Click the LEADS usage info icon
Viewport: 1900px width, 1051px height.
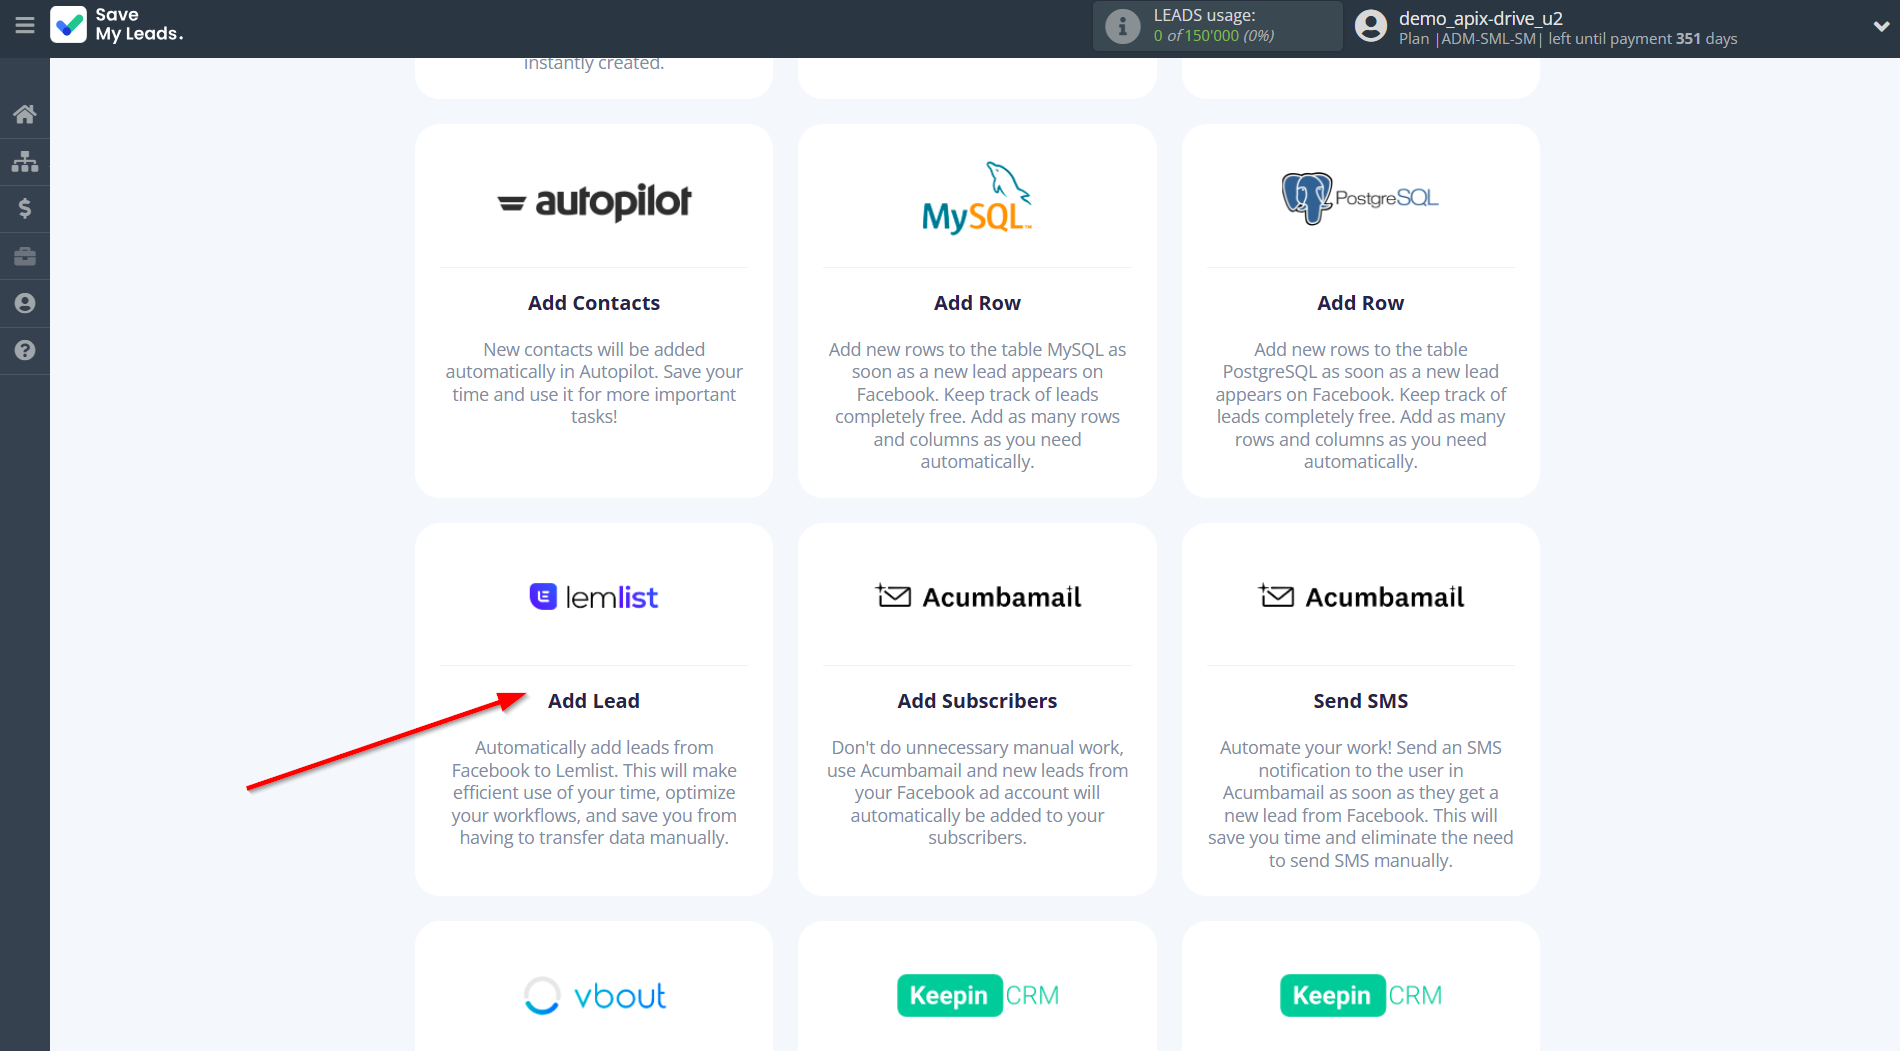[x=1122, y=26]
